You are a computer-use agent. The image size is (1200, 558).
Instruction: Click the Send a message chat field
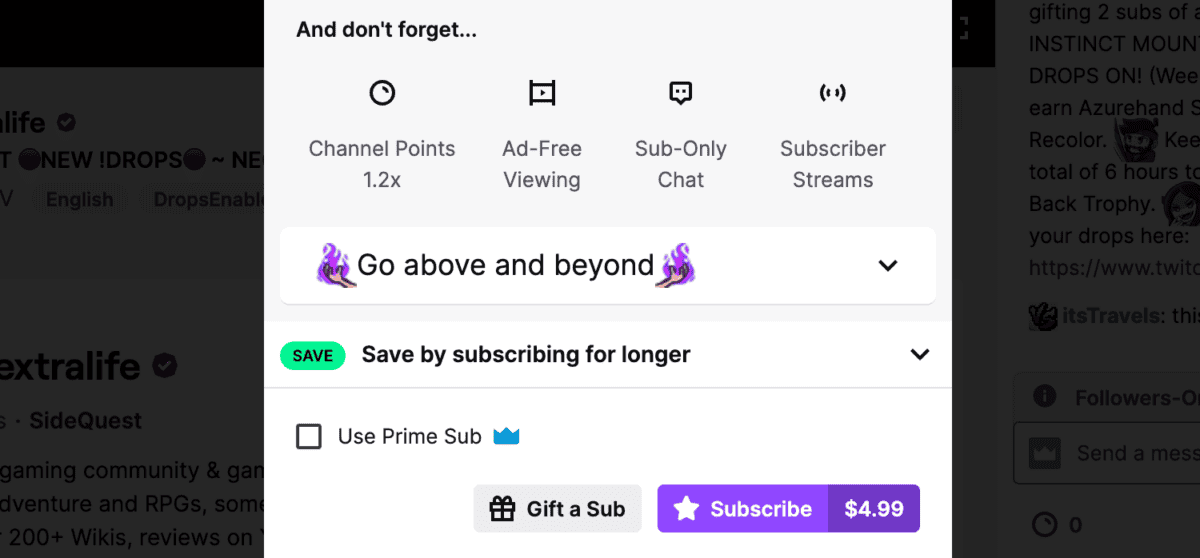(1107, 453)
